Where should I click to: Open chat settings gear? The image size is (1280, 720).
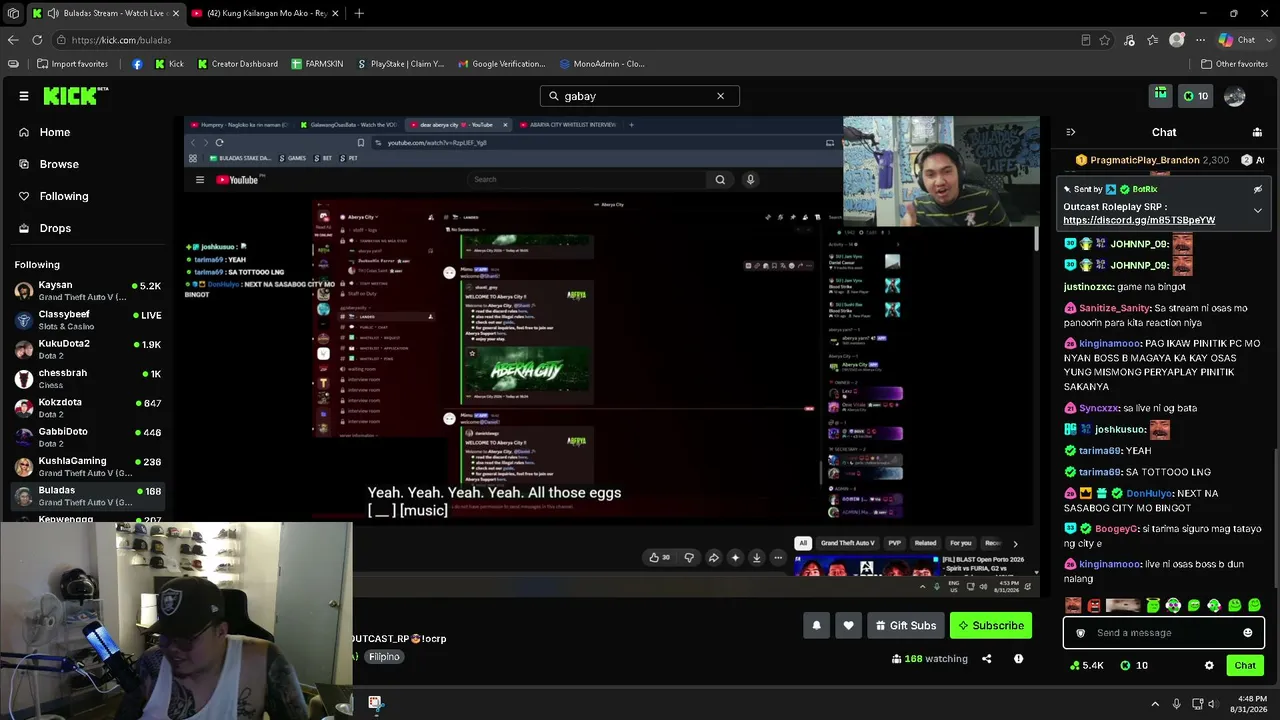tap(1209, 665)
